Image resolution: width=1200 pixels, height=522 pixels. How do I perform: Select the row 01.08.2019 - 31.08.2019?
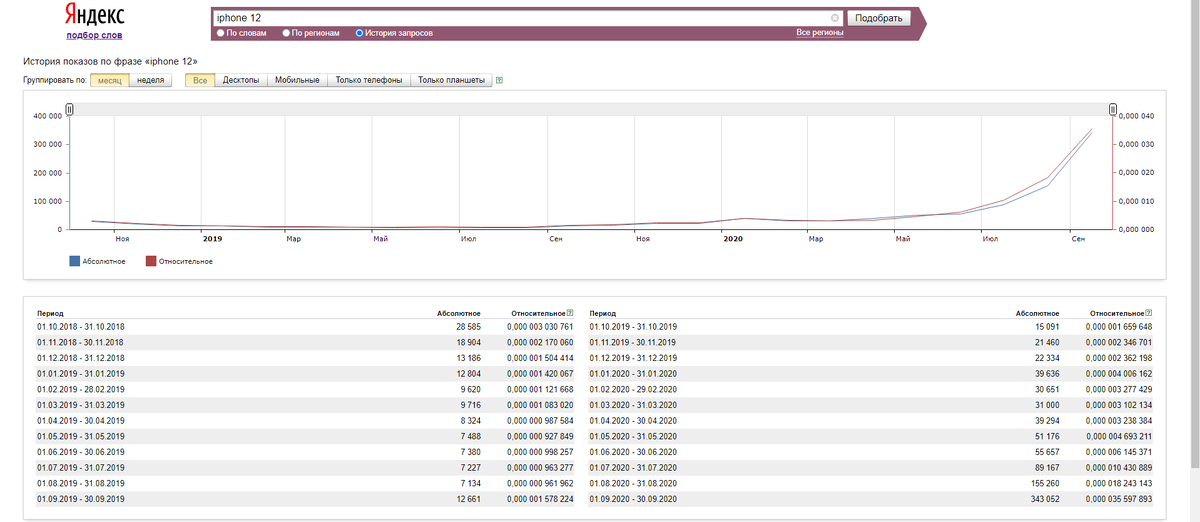pos(305,483)
